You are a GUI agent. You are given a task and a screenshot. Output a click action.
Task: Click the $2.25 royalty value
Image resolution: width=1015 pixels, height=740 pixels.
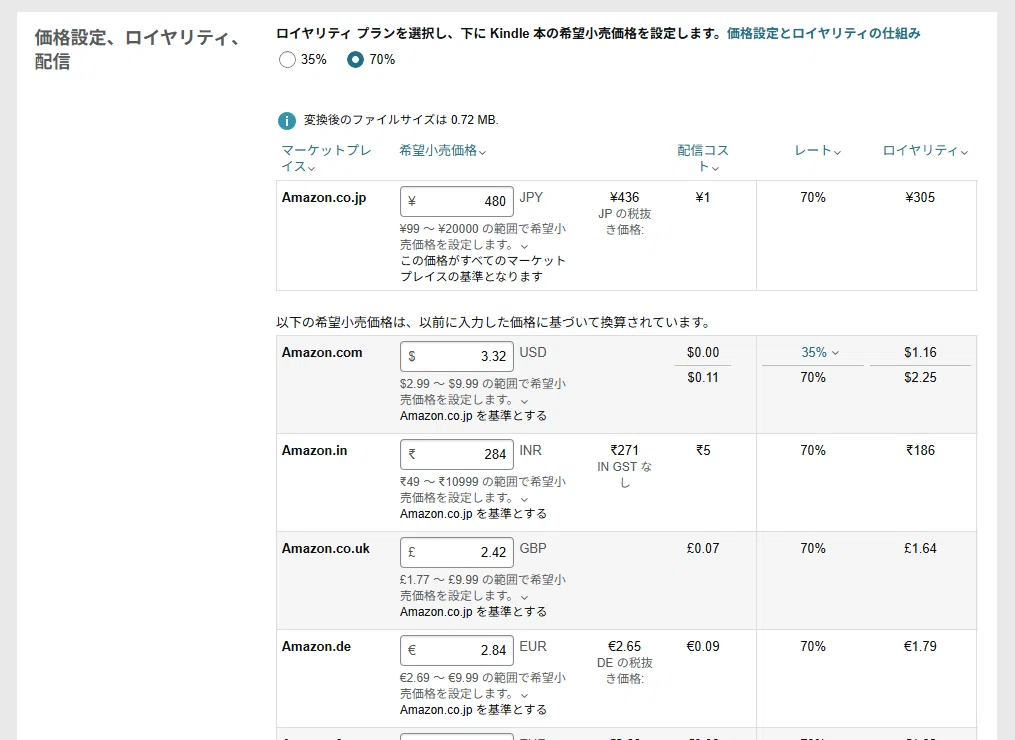point(920,377)
